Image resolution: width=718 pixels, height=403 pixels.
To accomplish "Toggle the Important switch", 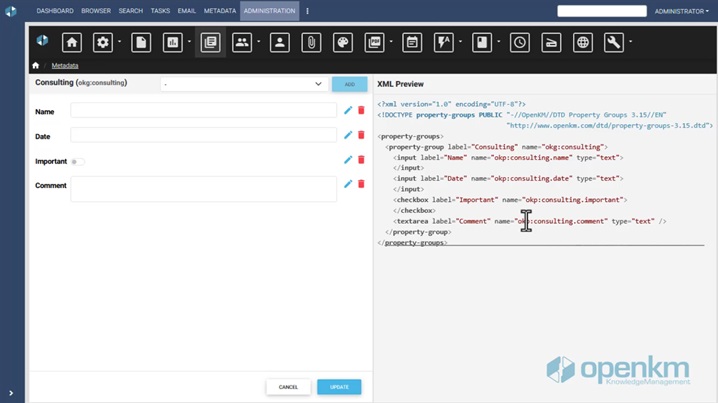I will [x=78, y=162].
